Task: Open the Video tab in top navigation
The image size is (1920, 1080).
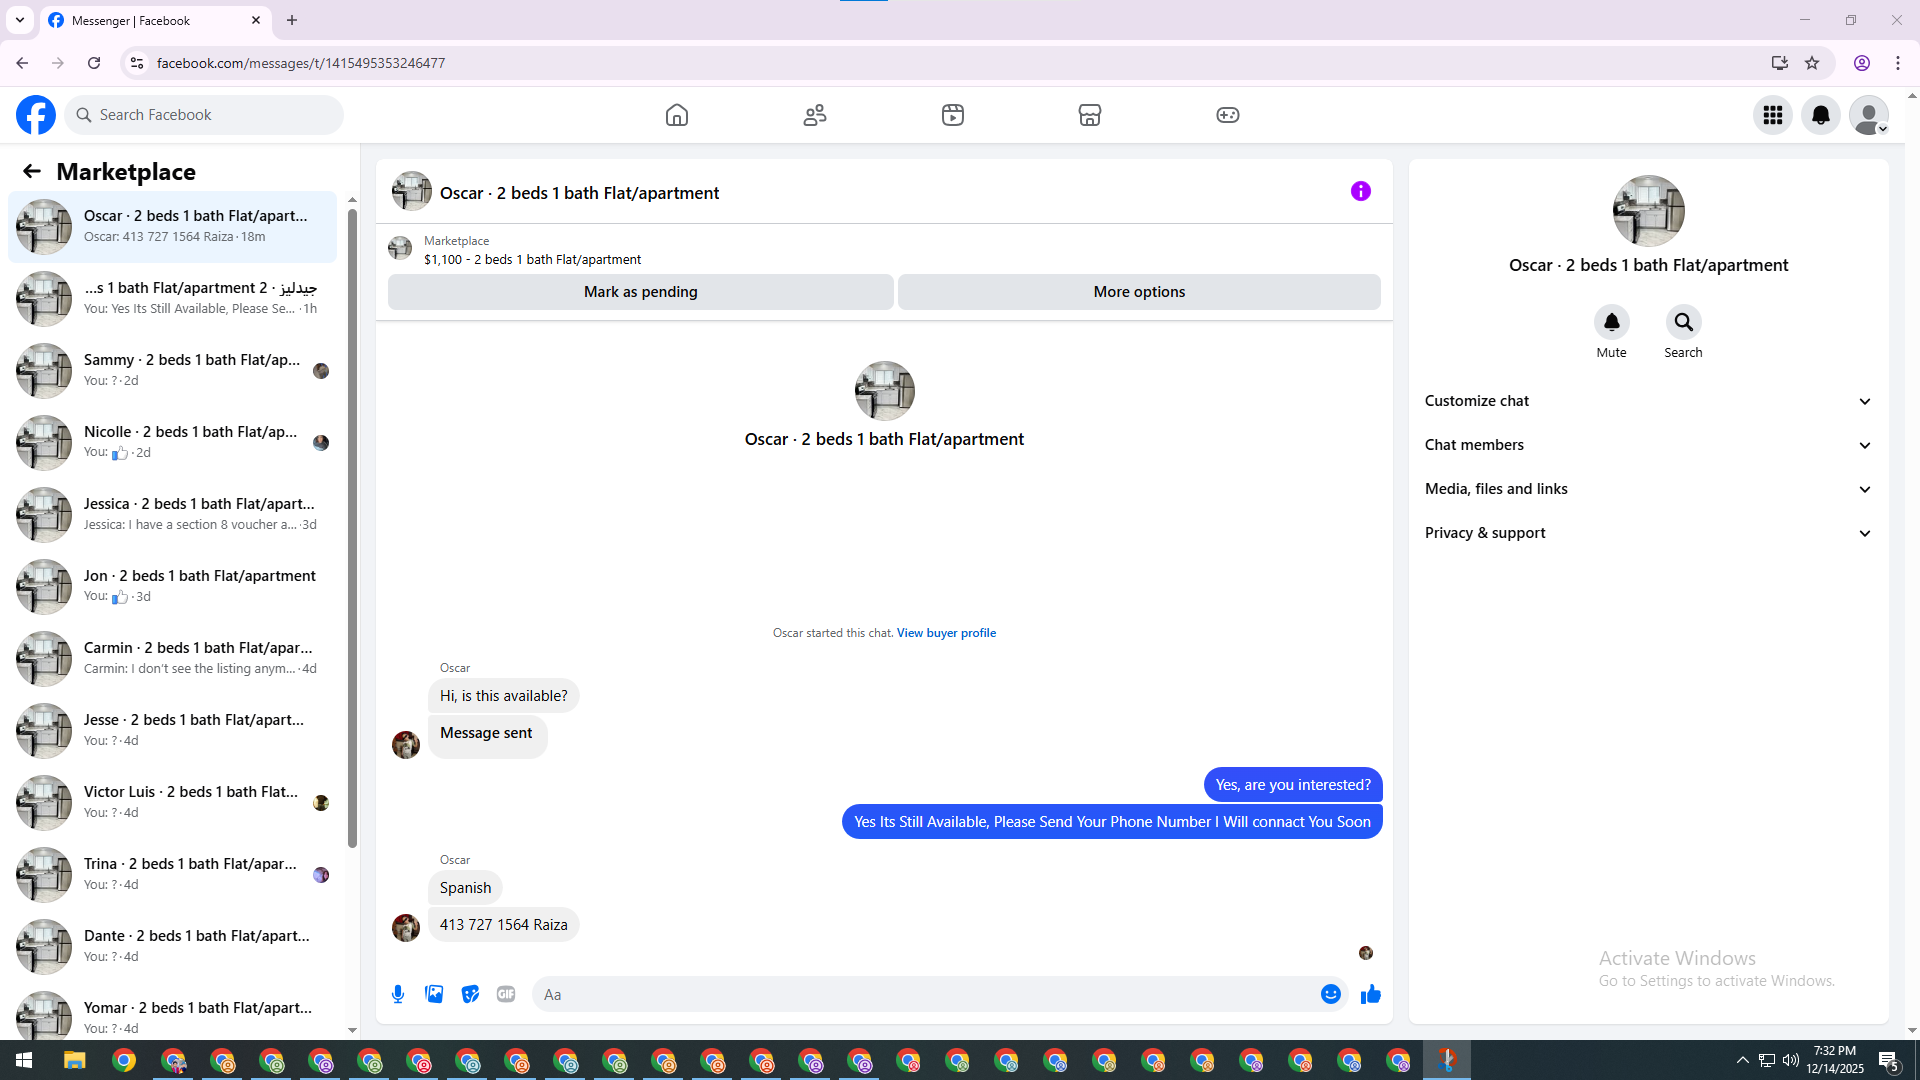Action: click(952, 115)
